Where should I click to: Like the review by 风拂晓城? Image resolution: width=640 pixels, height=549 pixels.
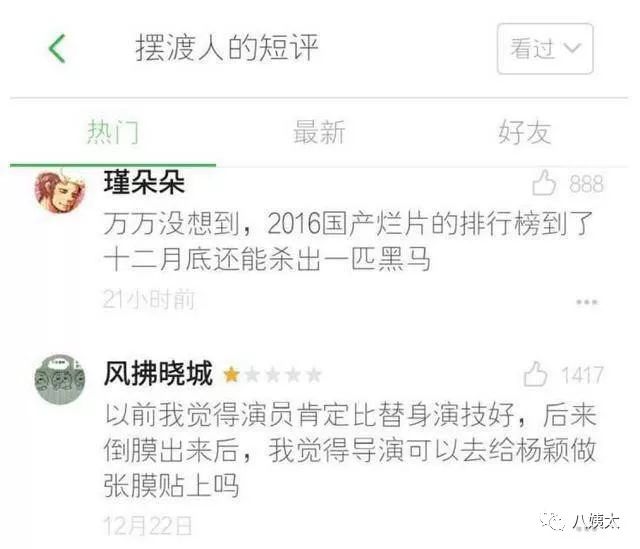pos(535,374)
